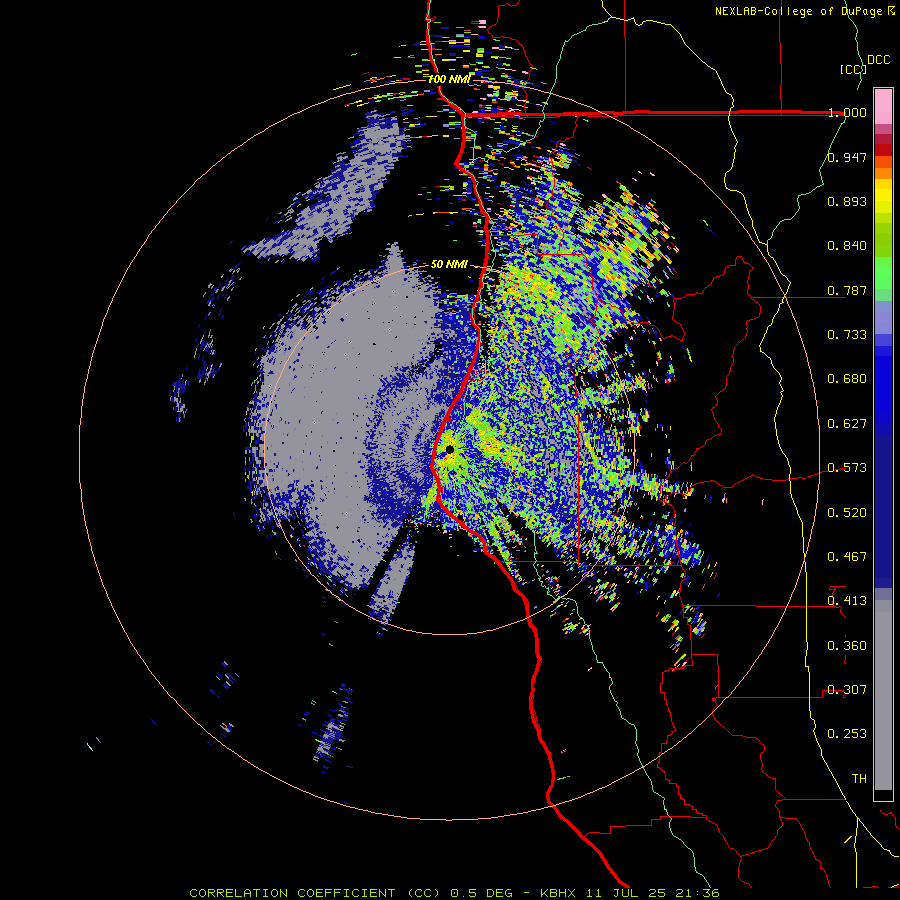Click the 0.893 scale value
The height and width of the screenshot is (900, 900).
(847, 201)
